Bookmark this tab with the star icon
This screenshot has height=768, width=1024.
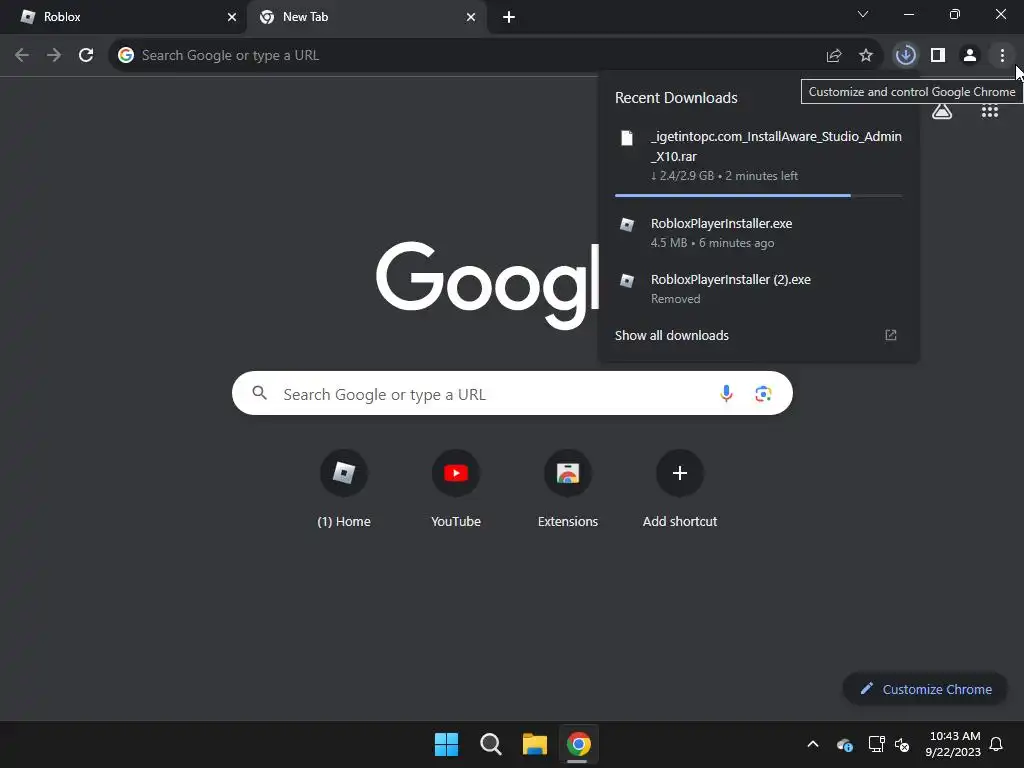pyautogui.click(x=866, y=56)
